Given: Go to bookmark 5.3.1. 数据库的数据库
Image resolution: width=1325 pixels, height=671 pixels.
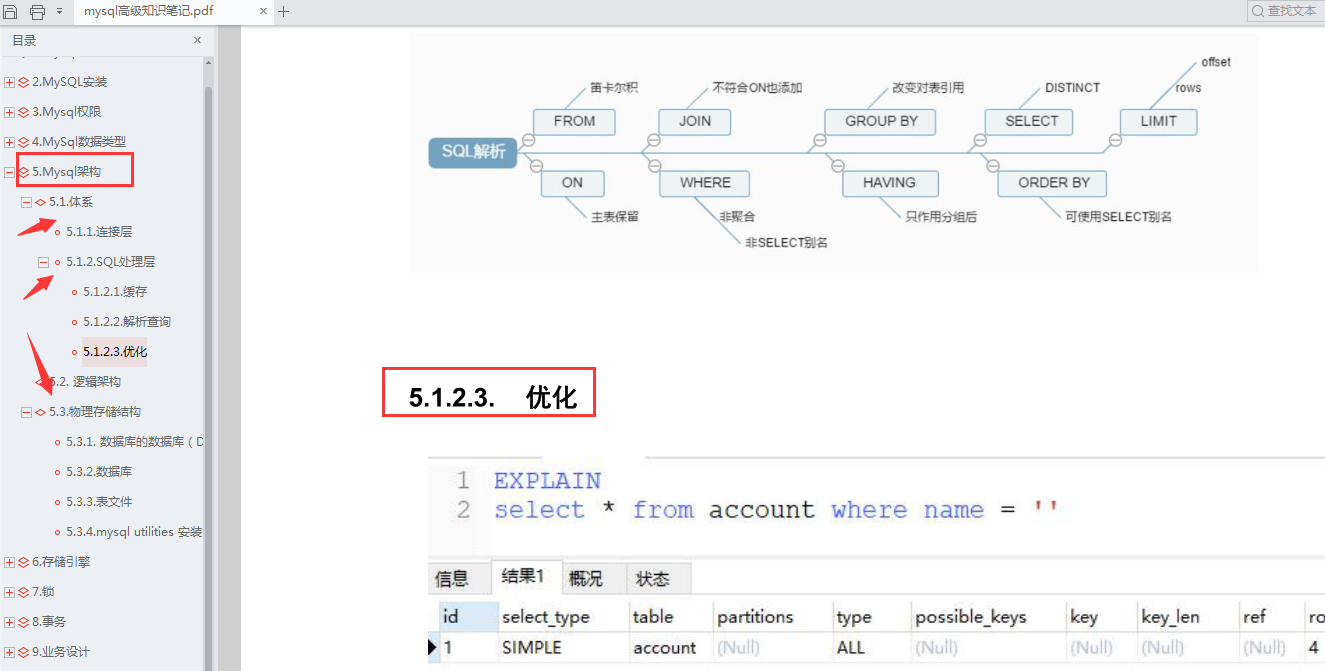Looking at the screenshot, I should (x=134, y=442).
